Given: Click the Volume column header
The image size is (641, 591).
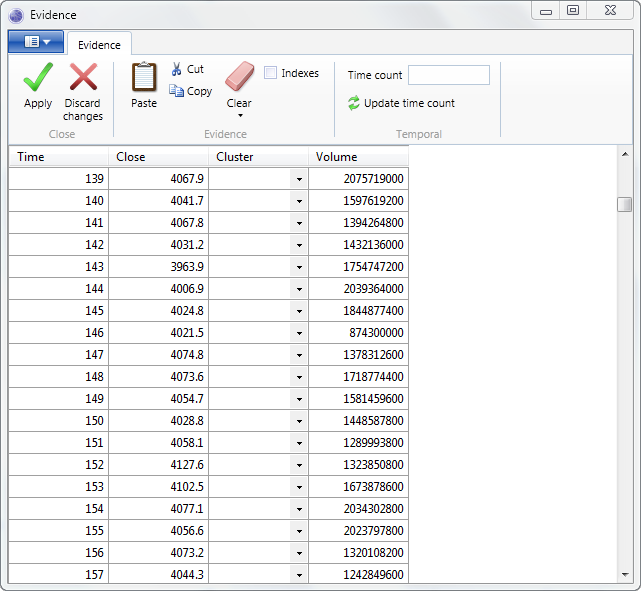Looking at the screenshot, I should [357, 157].
